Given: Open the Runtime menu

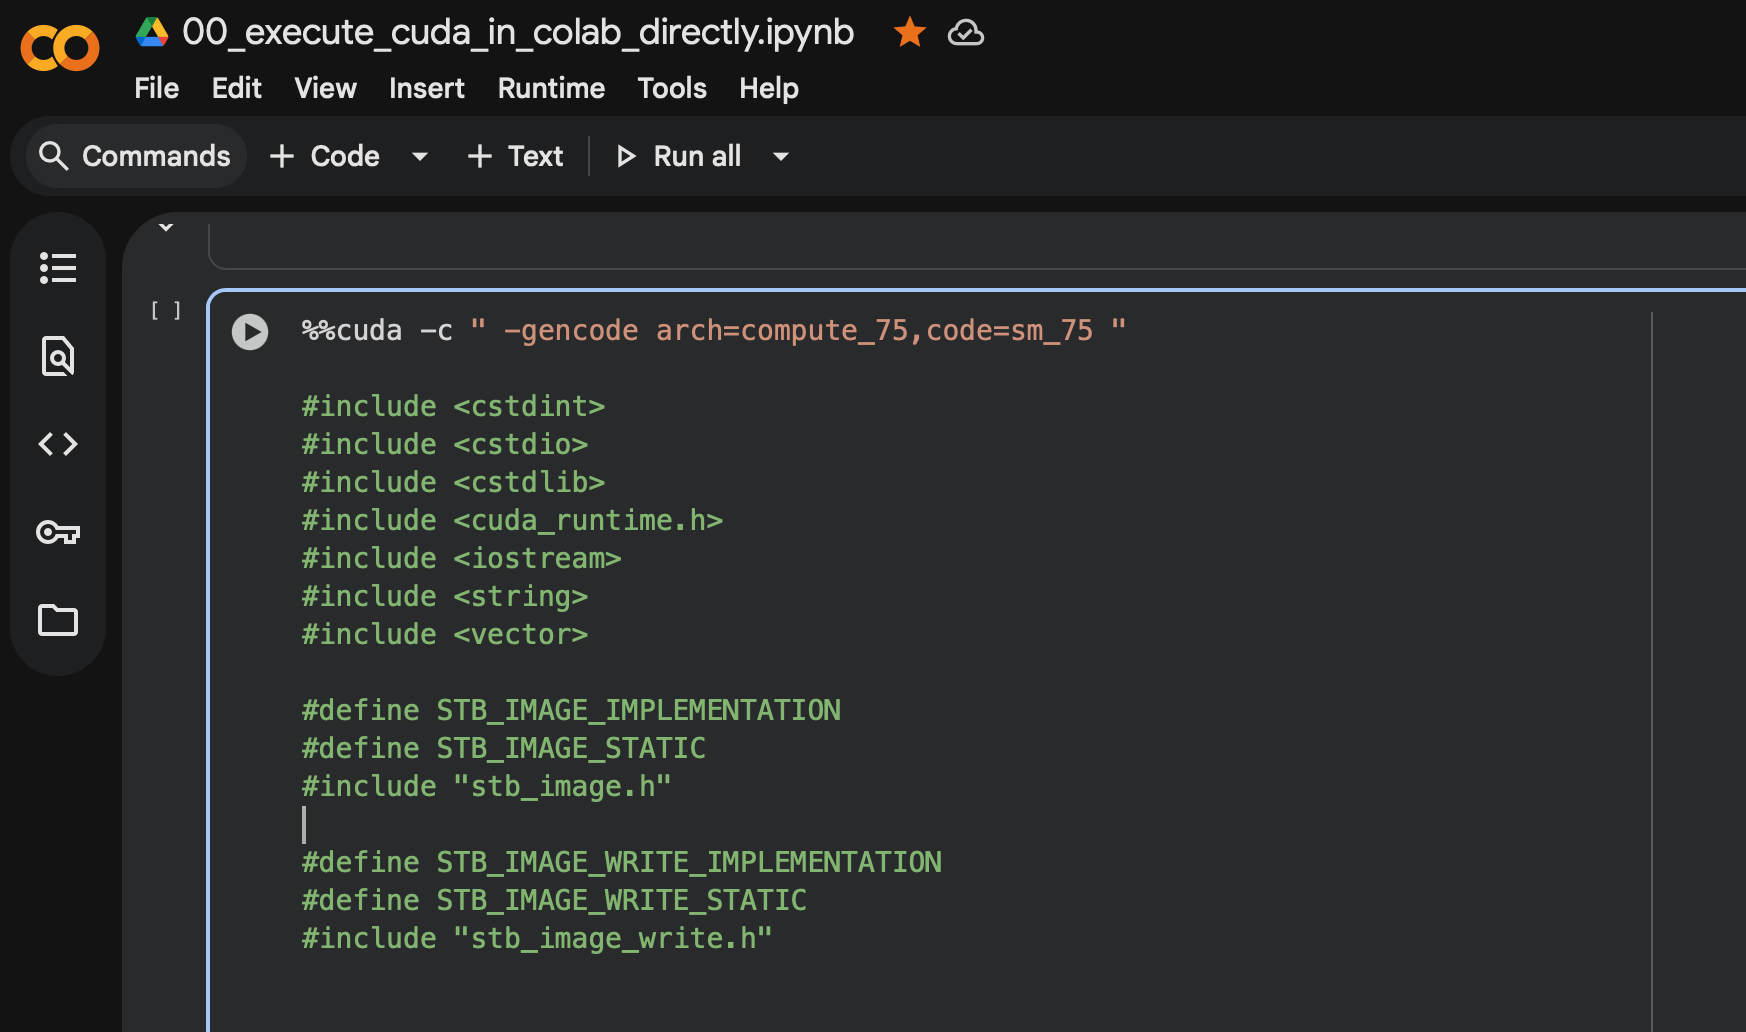Looking at the screenshot, I should point(551,88).
